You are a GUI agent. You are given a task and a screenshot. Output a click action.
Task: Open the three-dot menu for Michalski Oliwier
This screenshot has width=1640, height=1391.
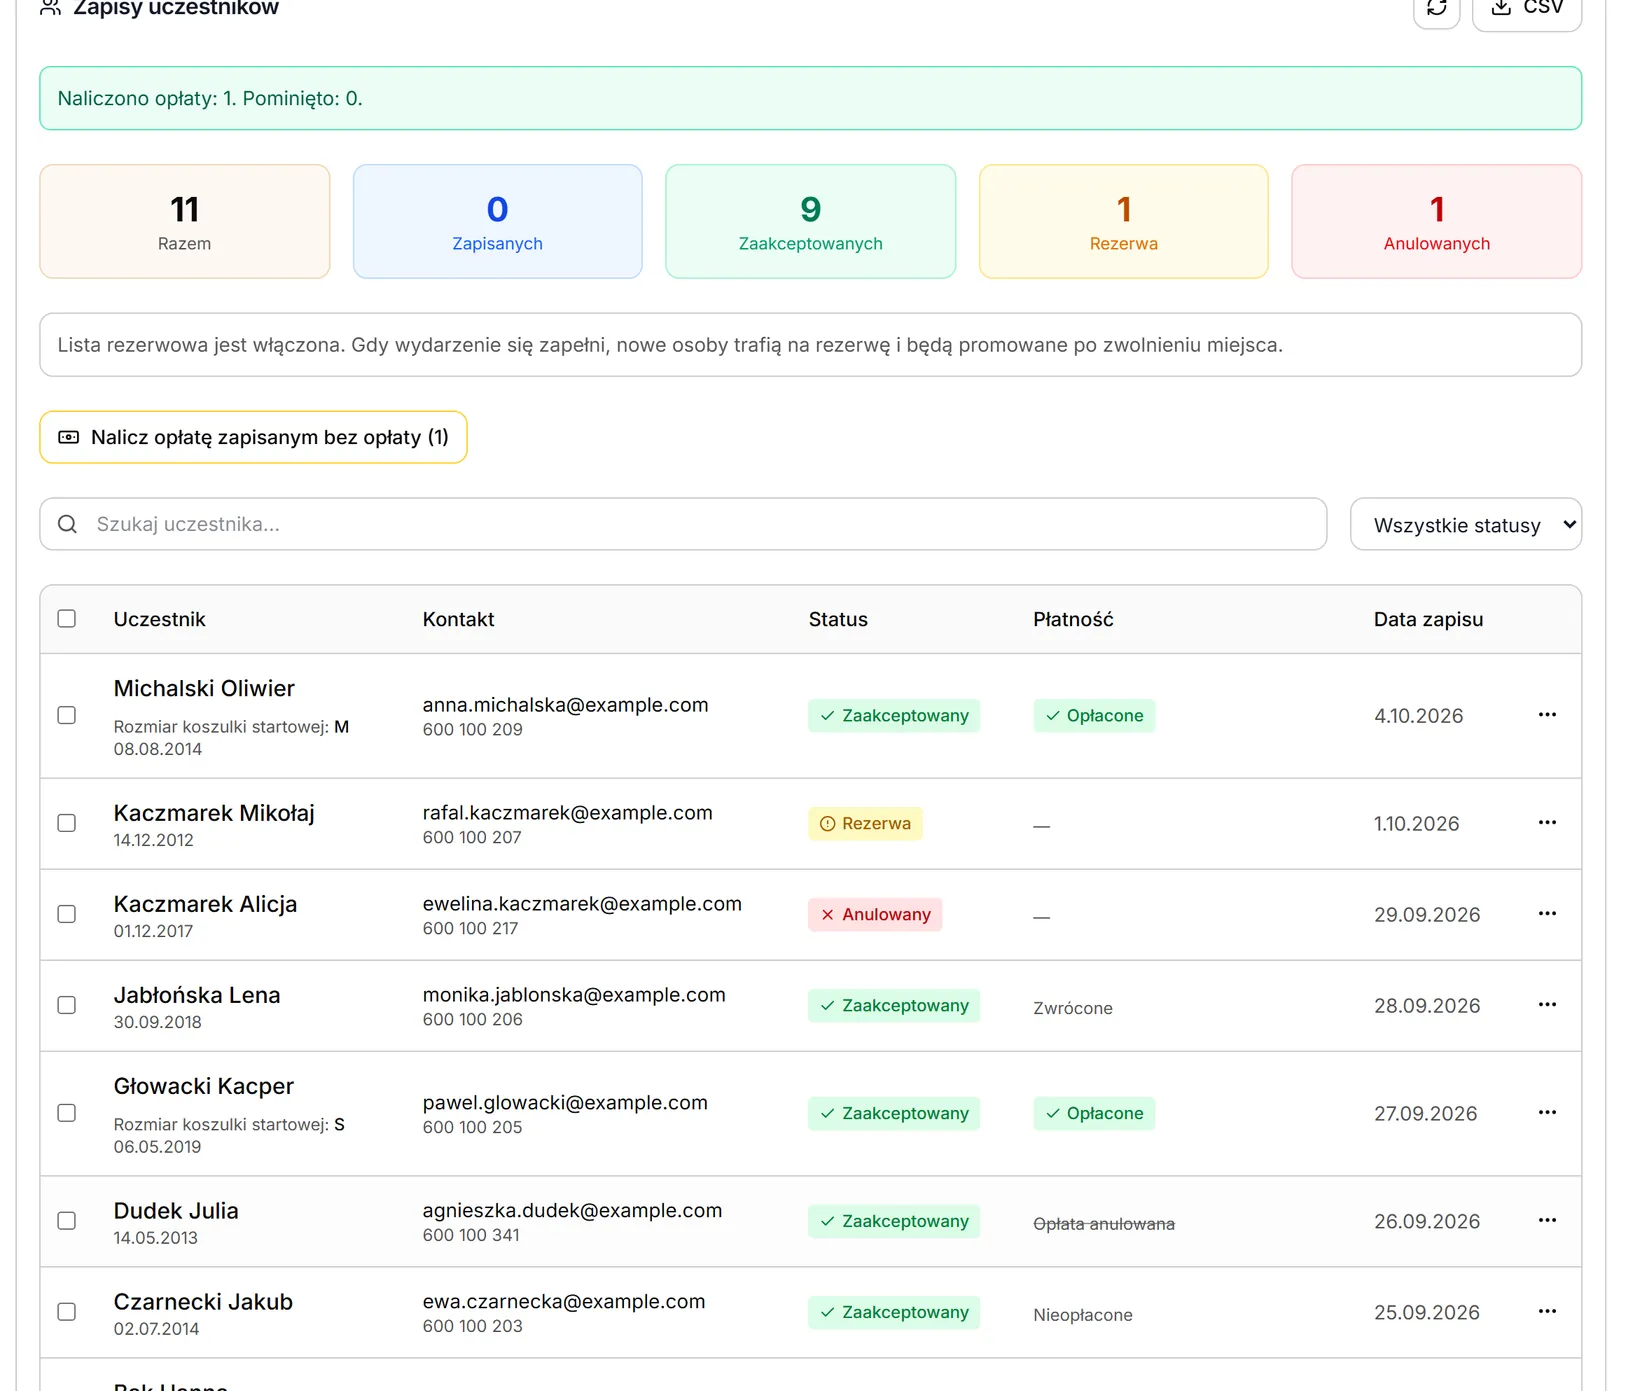1547,714
